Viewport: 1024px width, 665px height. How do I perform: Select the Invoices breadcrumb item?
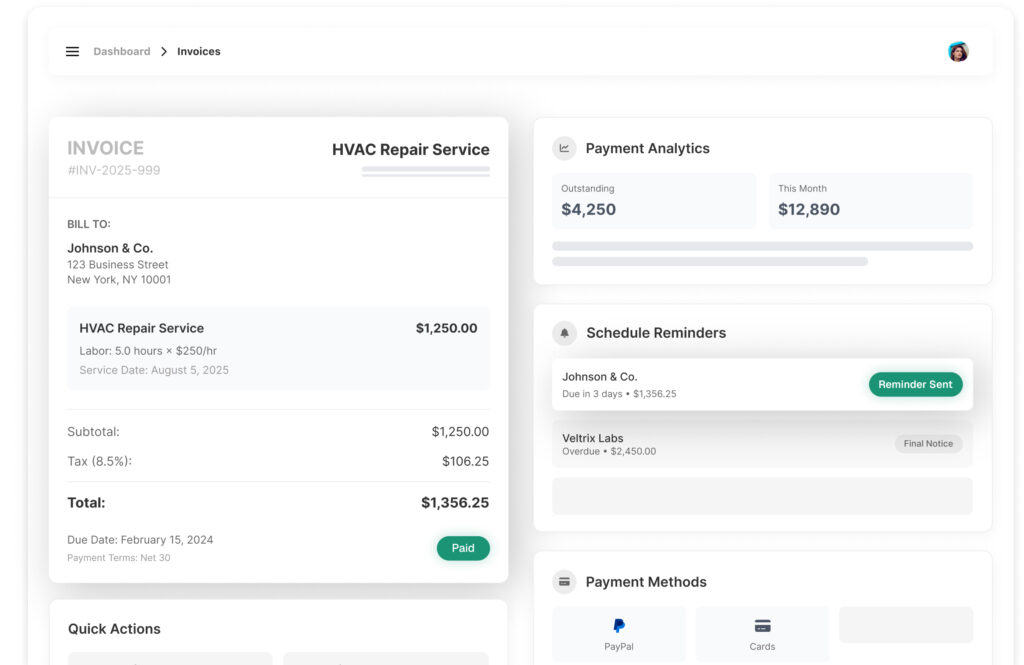click(x=199, y=52)
